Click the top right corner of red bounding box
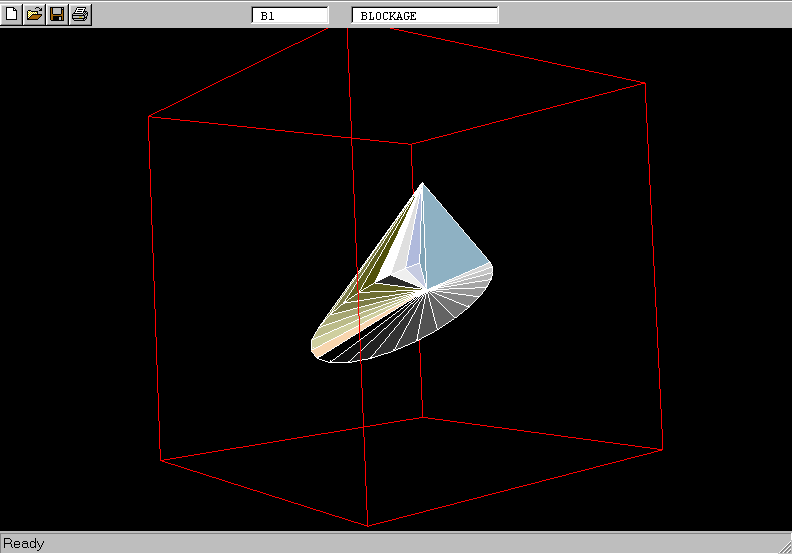 tap(645, 83)
